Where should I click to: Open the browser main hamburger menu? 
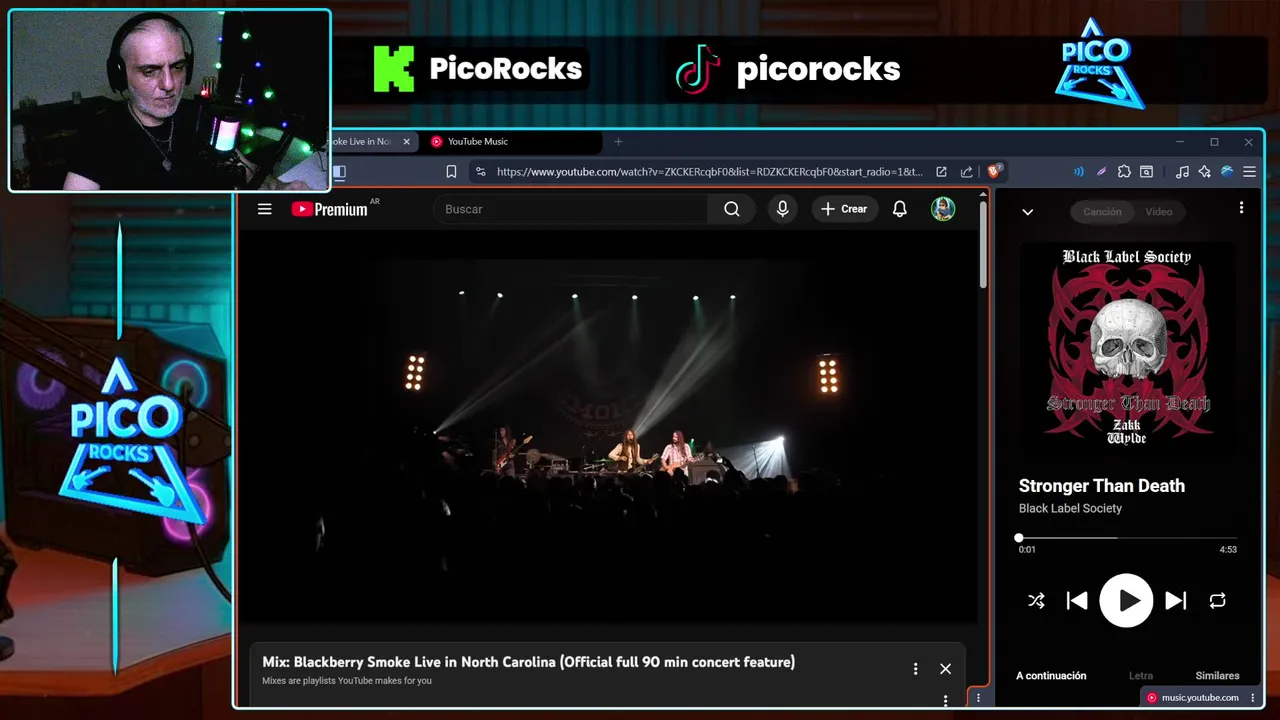pyautogui.click(x=1249, y=172)
